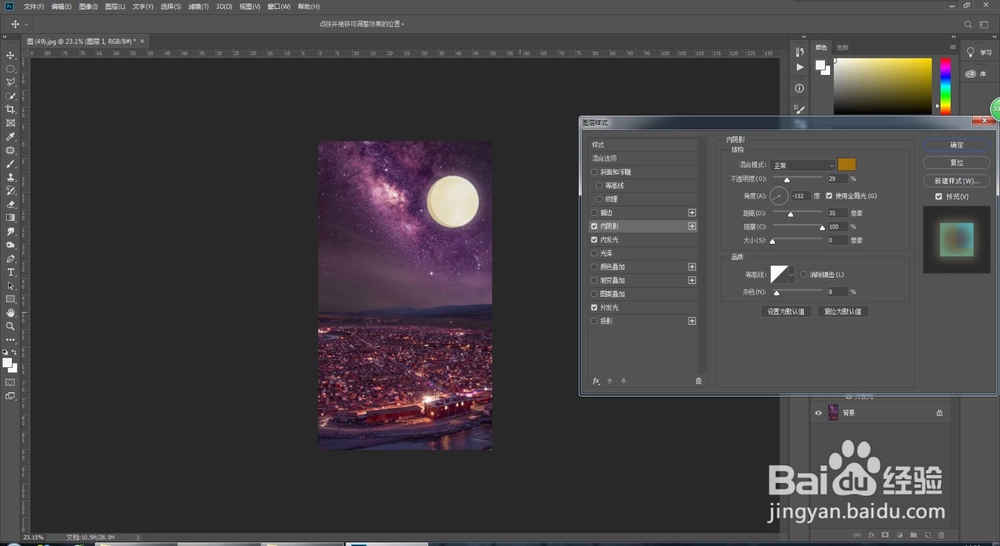Open the 窗口(W) menu

tap(279, 6)
